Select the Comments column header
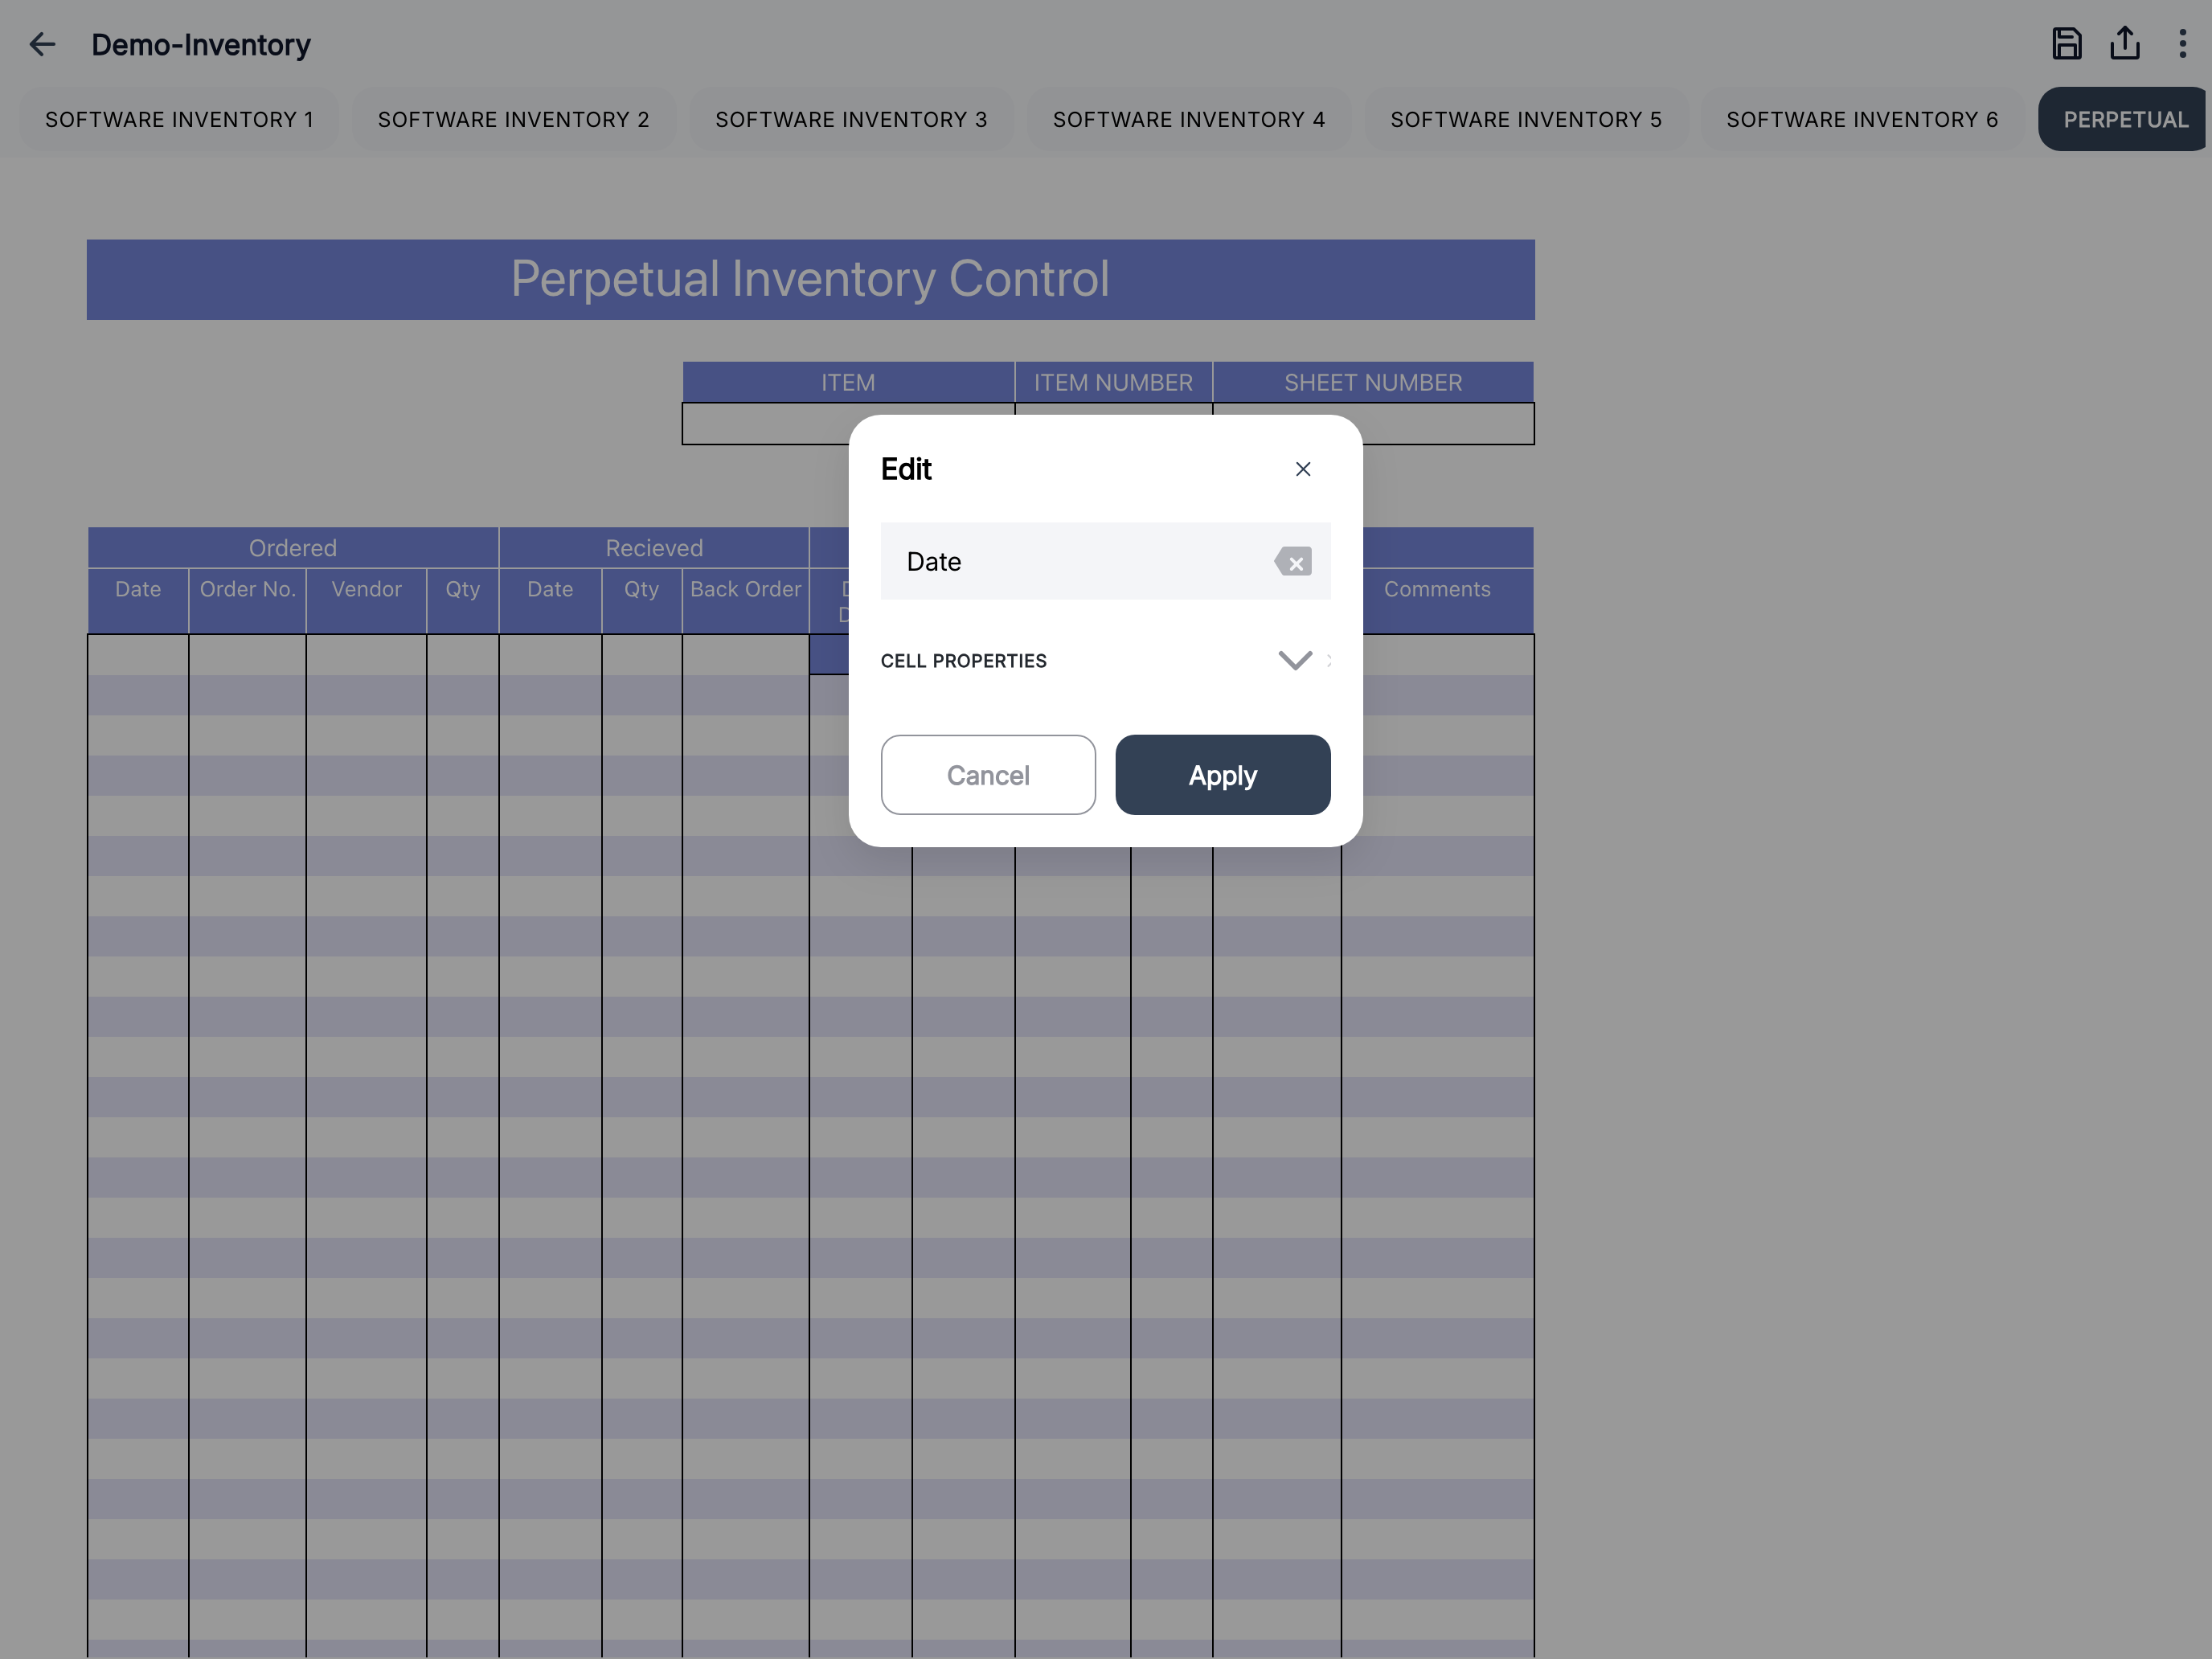Screen dimensions: 2212x1659 click(1437, 601)
